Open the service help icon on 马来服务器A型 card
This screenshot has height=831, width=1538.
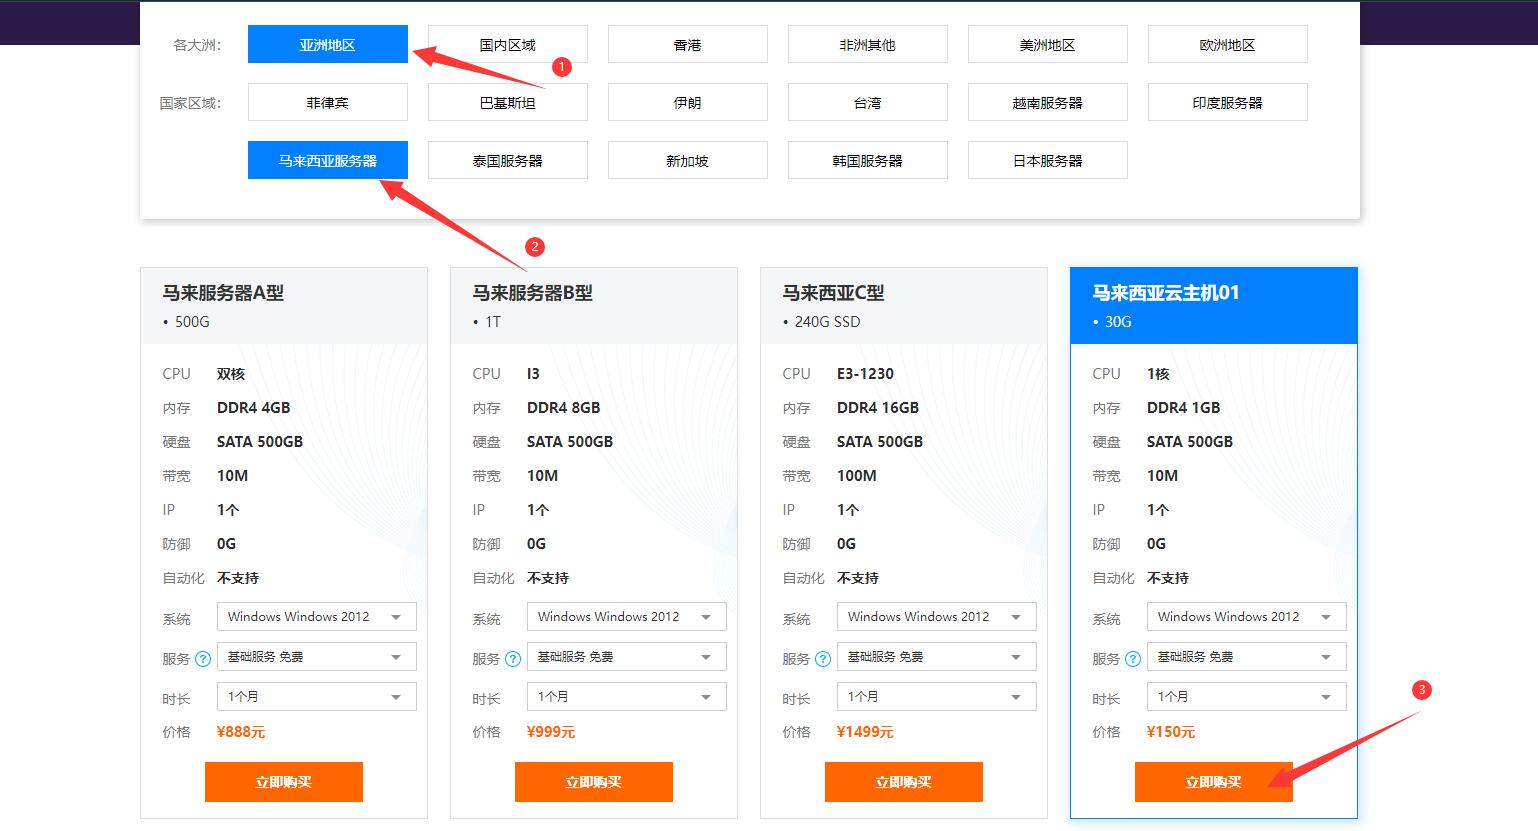(203, 659)
